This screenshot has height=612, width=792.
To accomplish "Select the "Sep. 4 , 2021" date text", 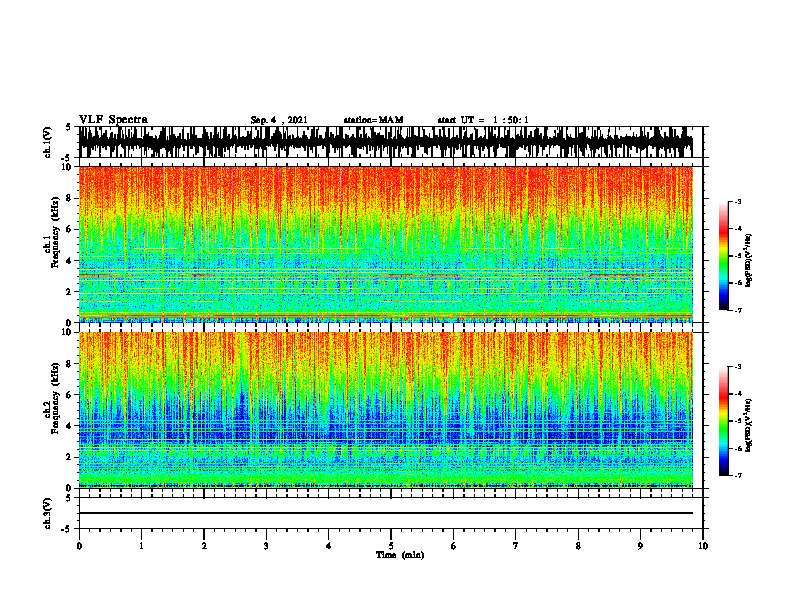I will (x=279, y=120).
